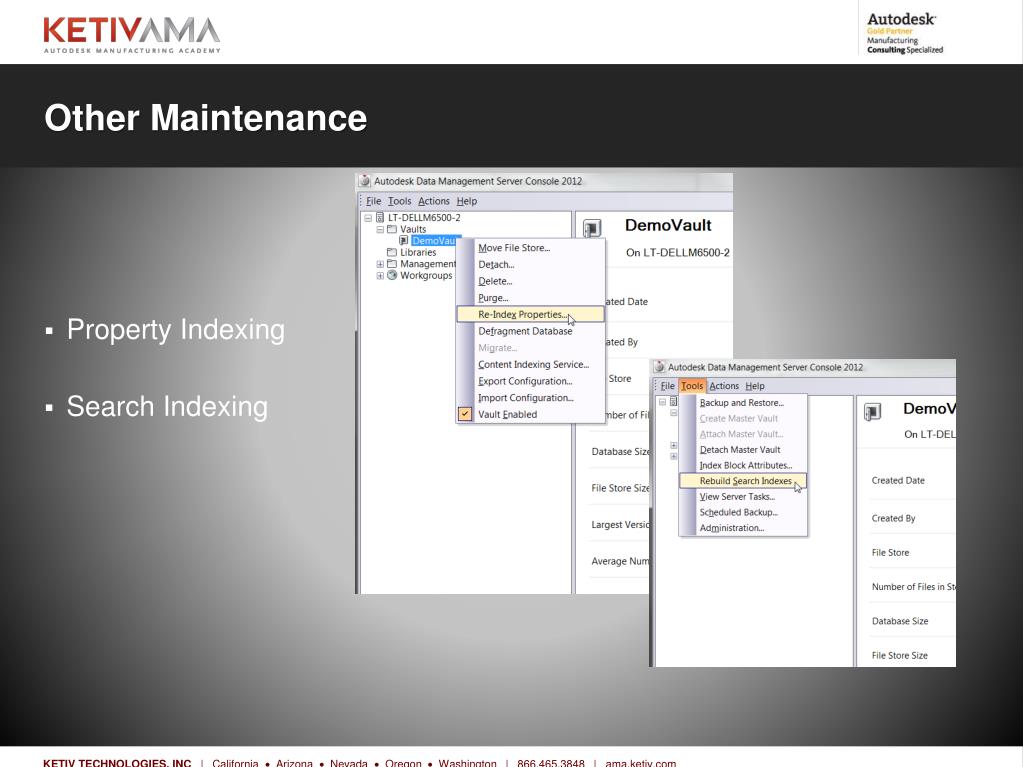The width and height of the screenshot is (1023, 767).
Task: Select Workgroups tree item
Action: coord(426,275)
